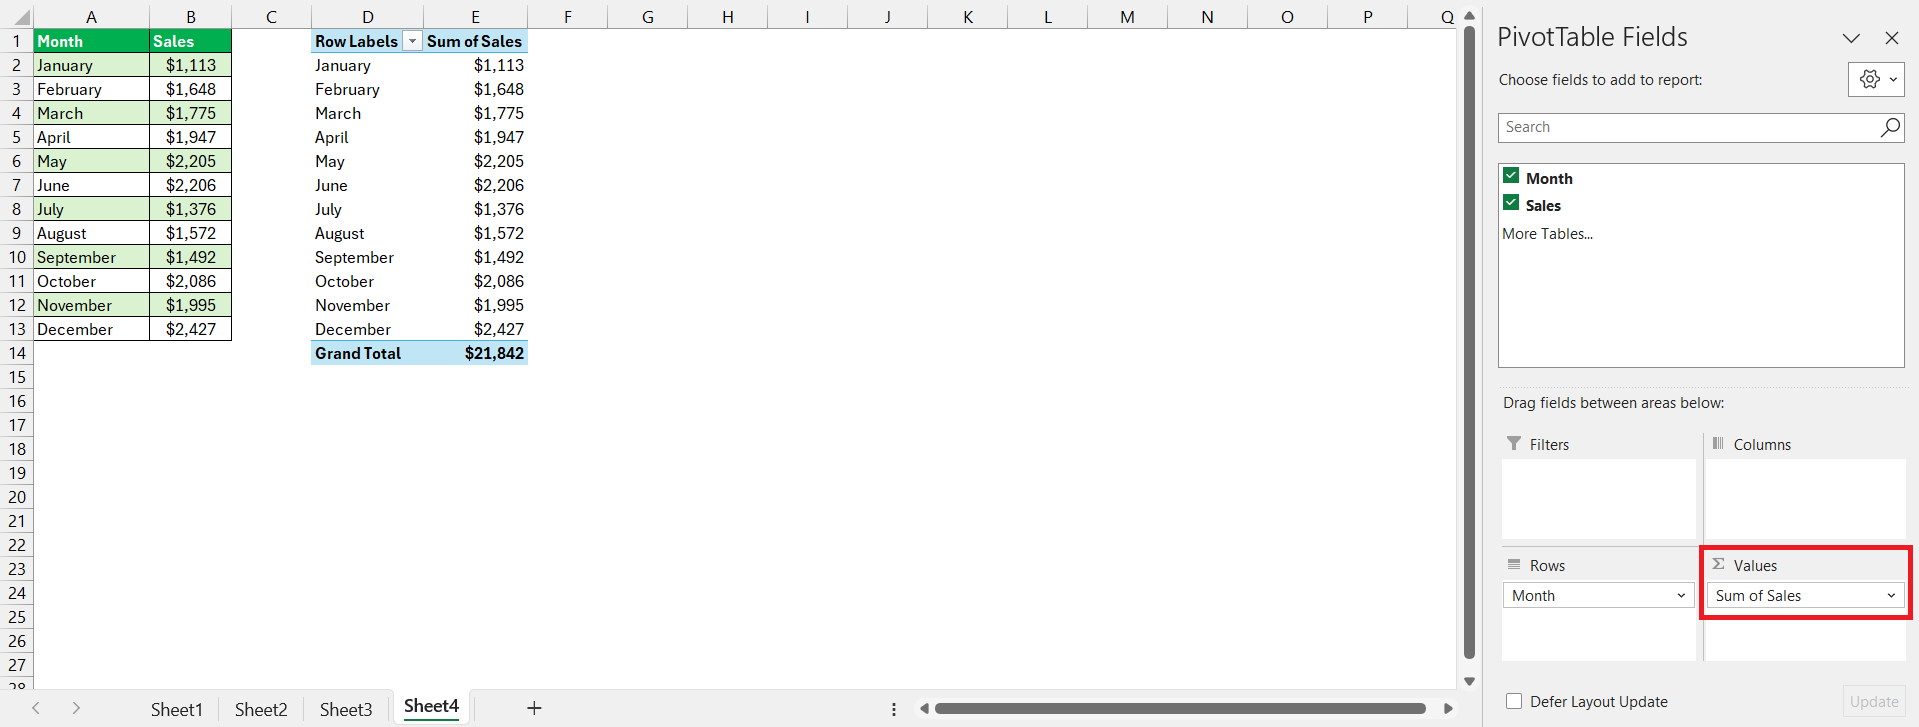
Task: Click horizontal scrollbar left arrow
Action: pos(924,708)
